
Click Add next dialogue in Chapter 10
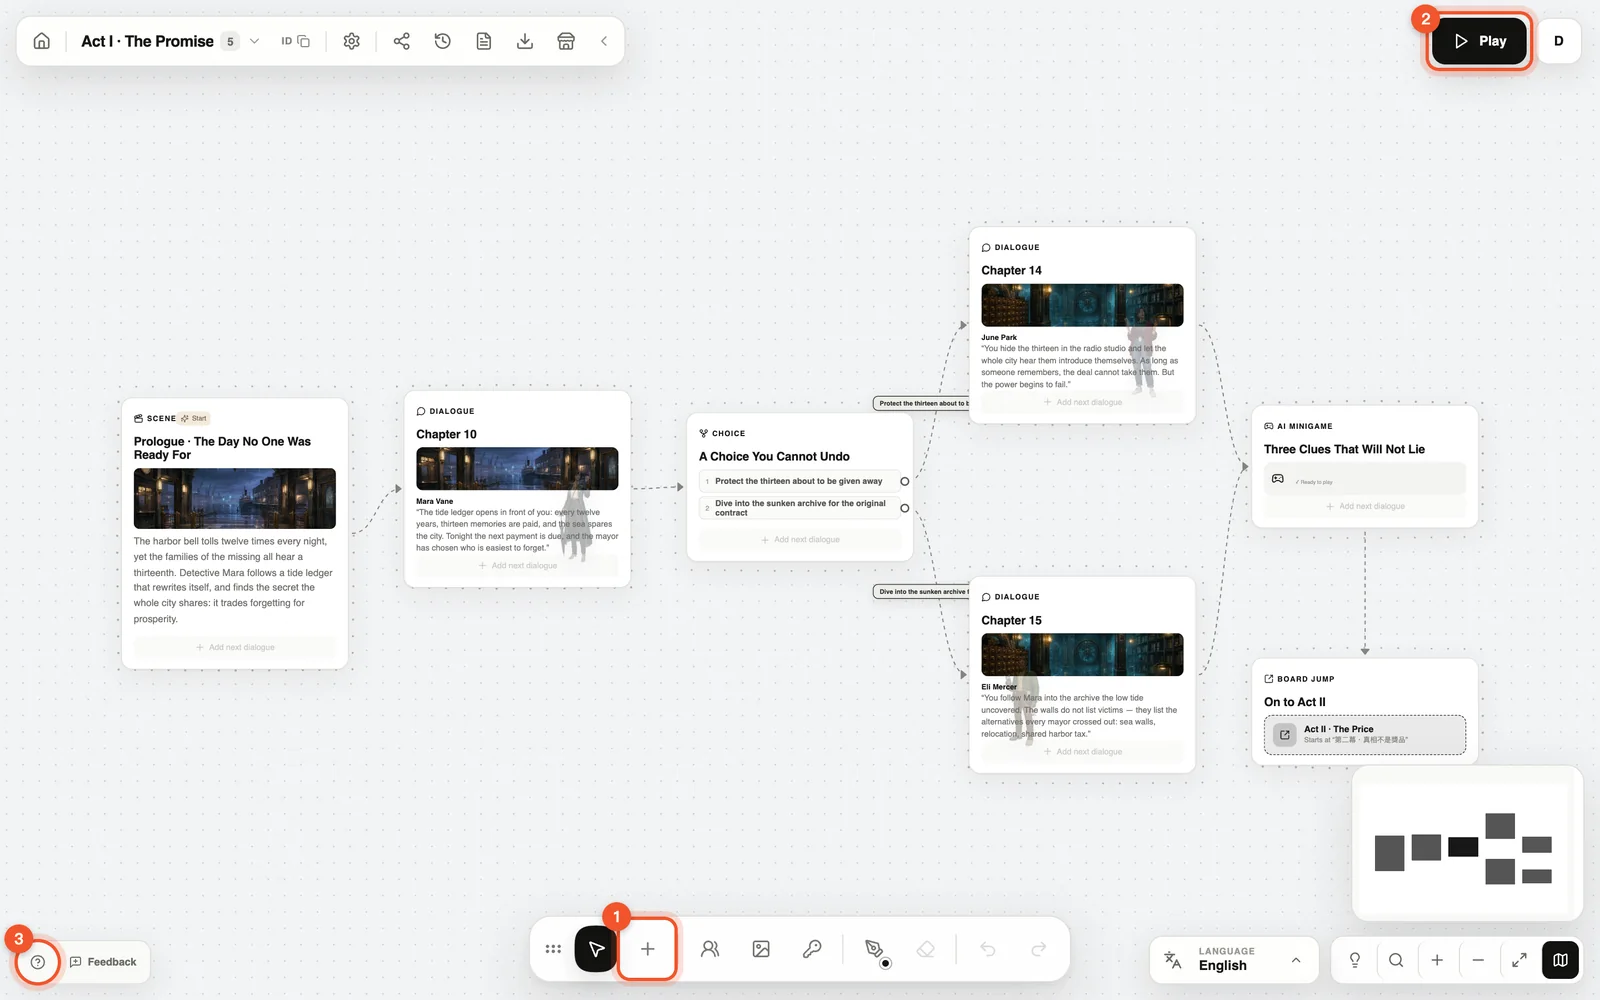tap(517, 566)
